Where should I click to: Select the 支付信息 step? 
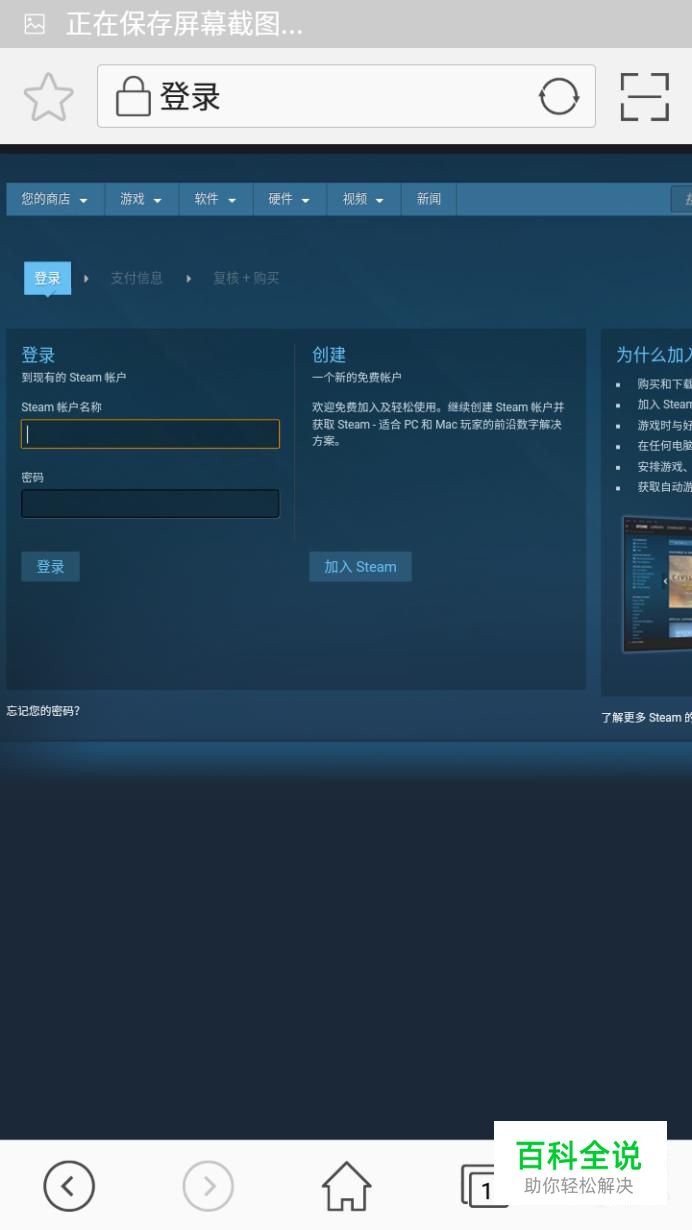pos(136,278)
